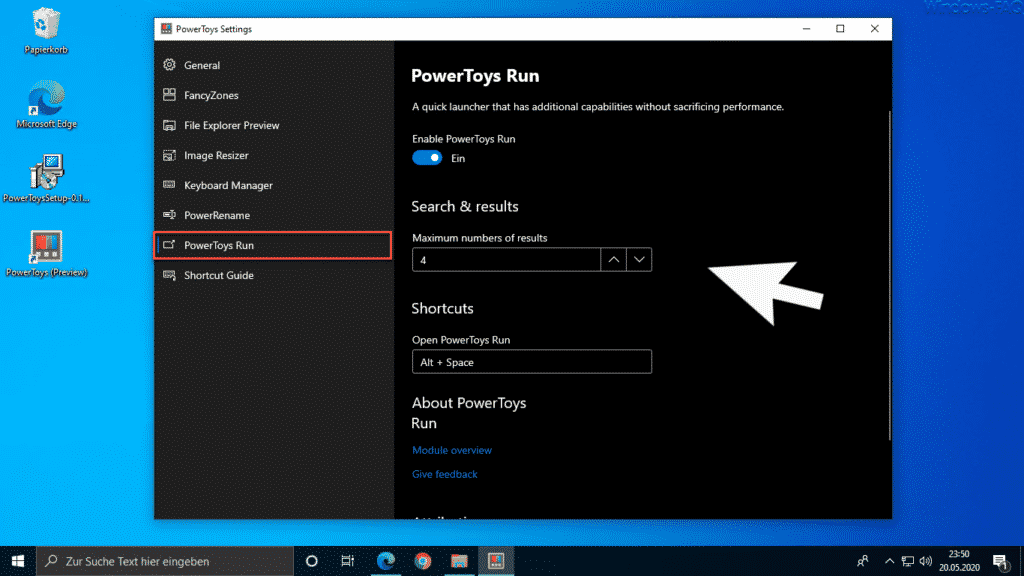Open third pinned taskbar app after Chrome
Image resolution: width=1024 pixels, height=576 pixels.
459,561
